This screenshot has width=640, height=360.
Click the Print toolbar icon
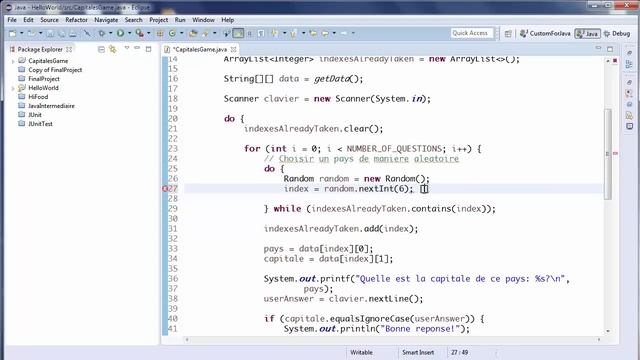[73, 33]
